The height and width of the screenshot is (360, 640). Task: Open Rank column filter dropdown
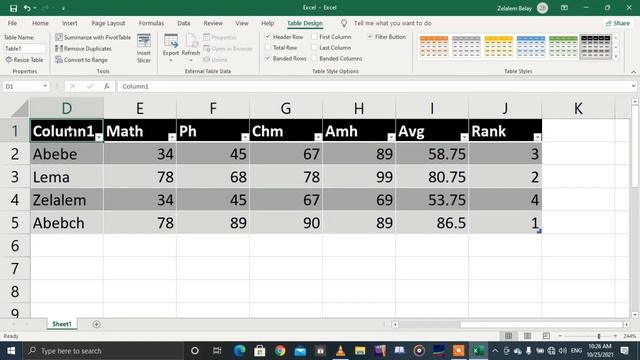coord(537,138)
